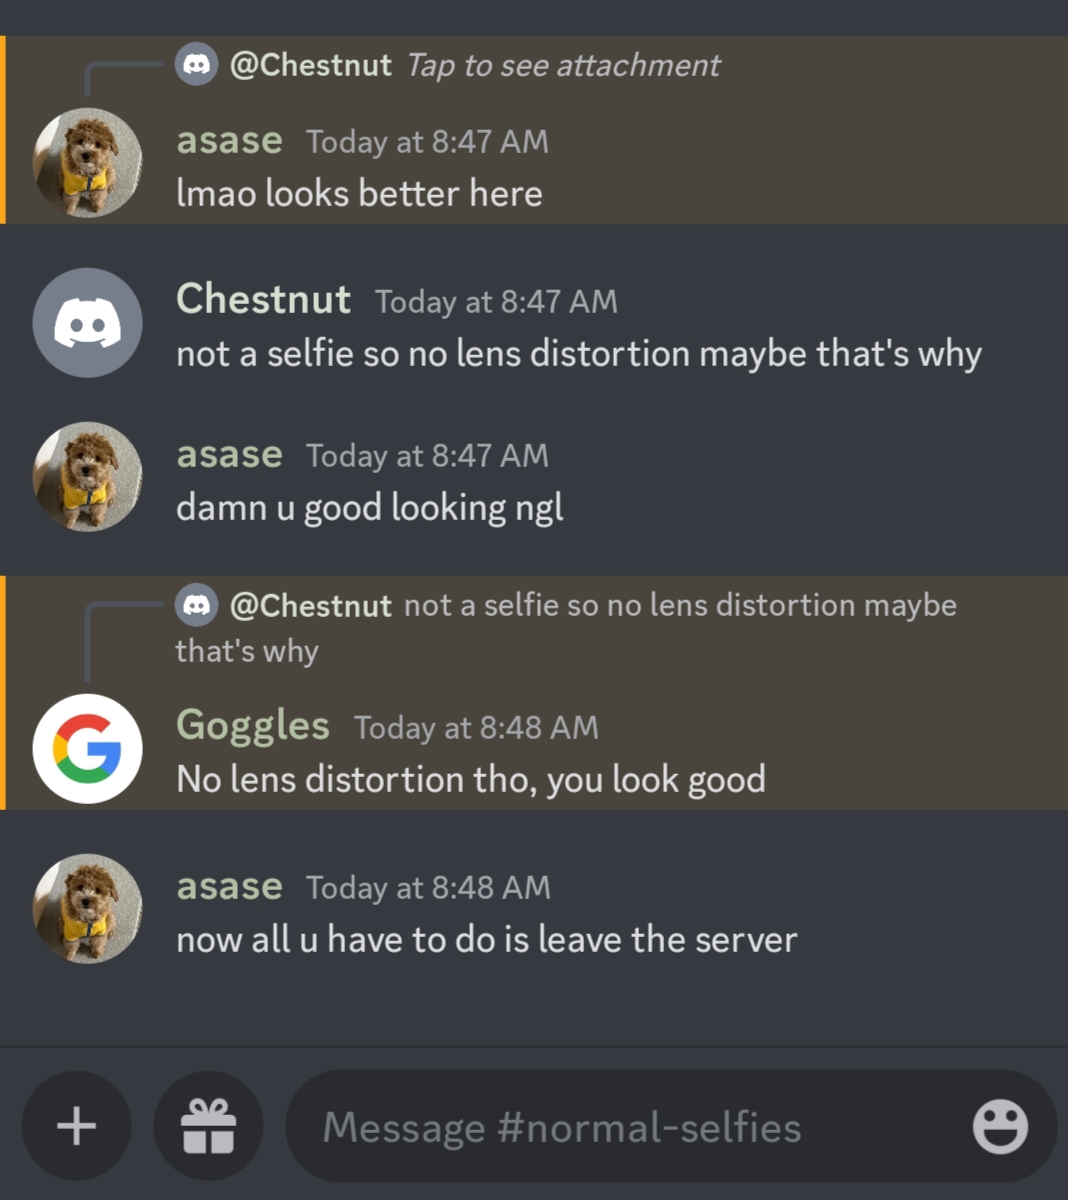Tap small Discord icon in top reply preview
1068x1200 pixels.
[x=197, y=65]
